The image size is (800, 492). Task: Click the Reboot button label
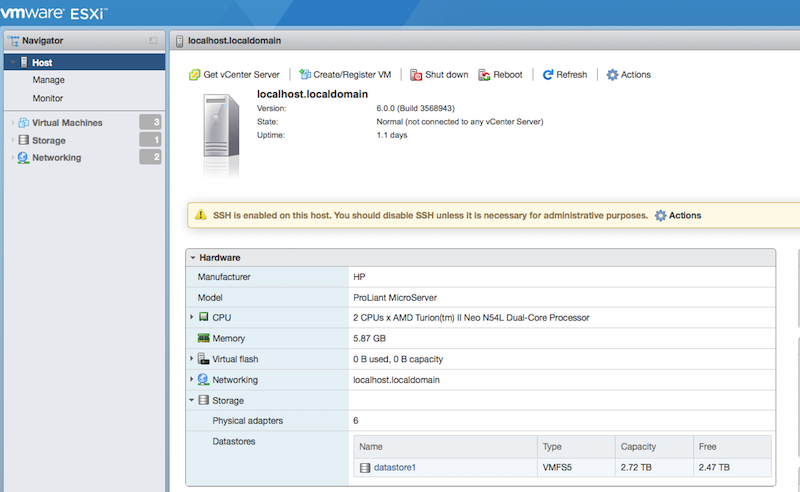click(x=508, y=75)
